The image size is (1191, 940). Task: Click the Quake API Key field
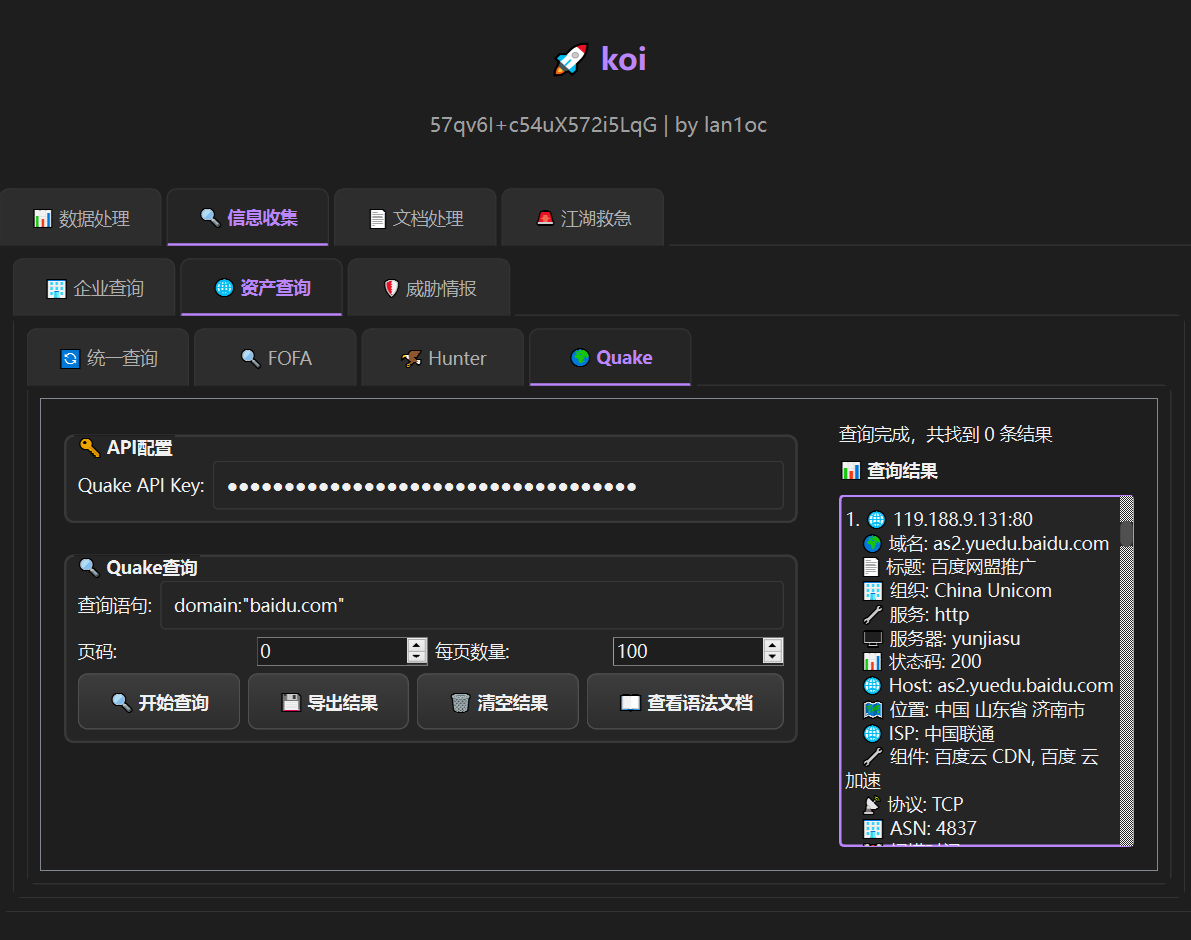click(x=497, y=486)
